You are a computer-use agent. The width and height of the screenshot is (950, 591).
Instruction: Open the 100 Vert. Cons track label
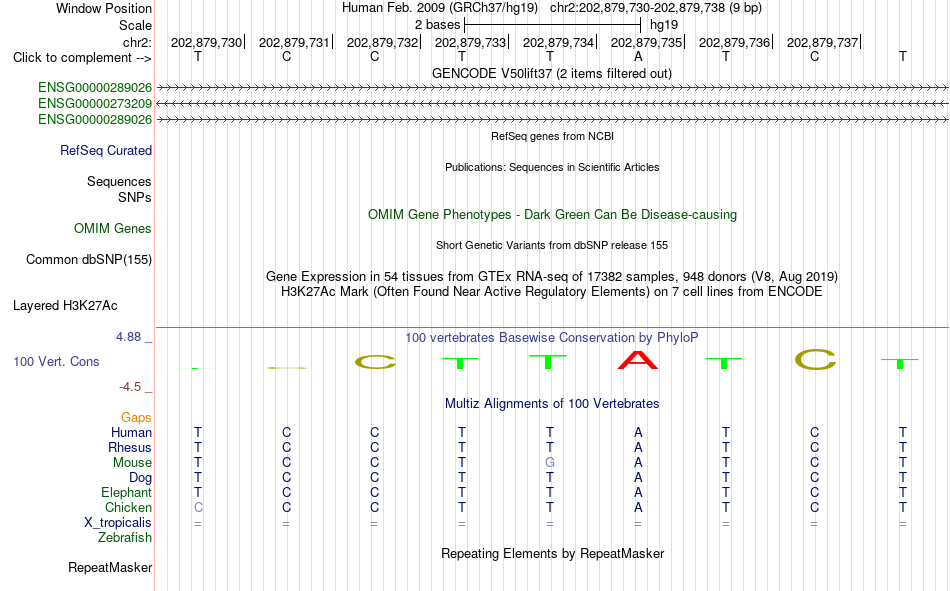pyautogui.click(x=56, y=361)
